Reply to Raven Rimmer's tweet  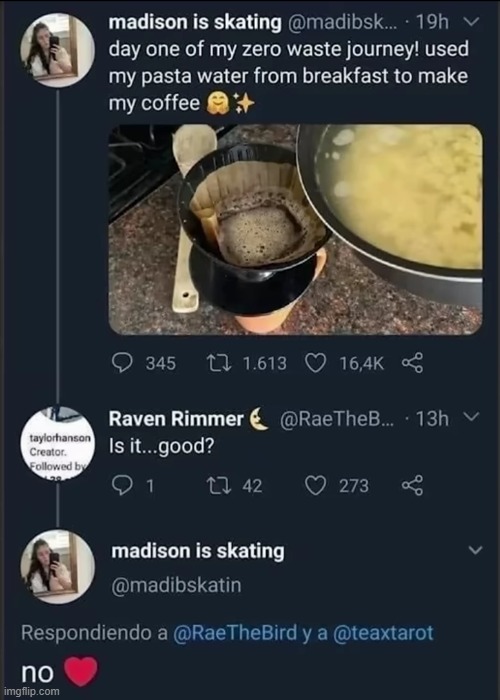(122, 485)
